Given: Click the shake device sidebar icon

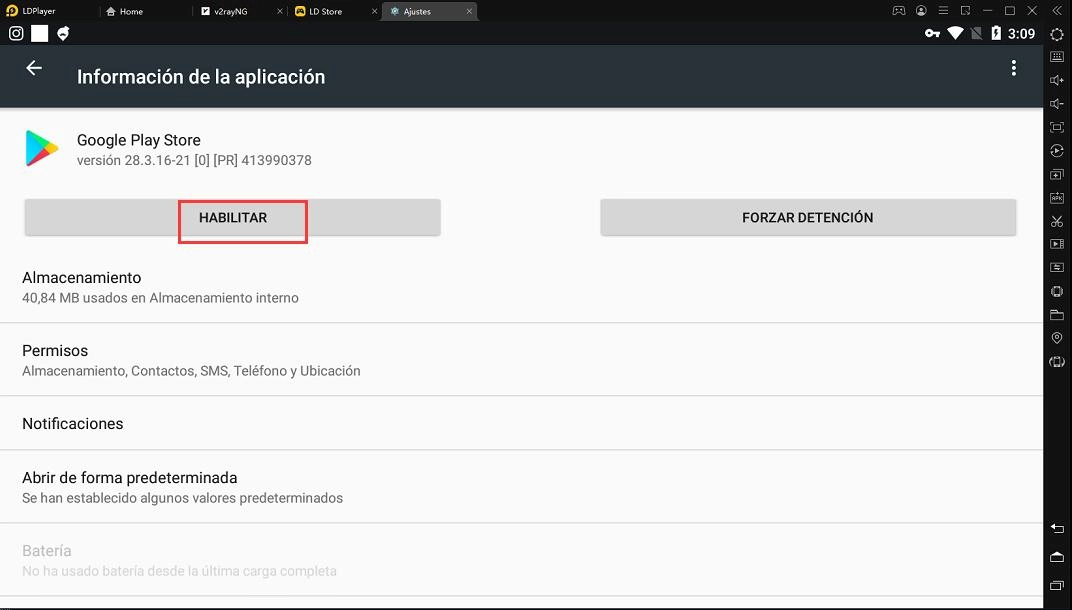Looking at the screenshot, I should pos(1056,291).
